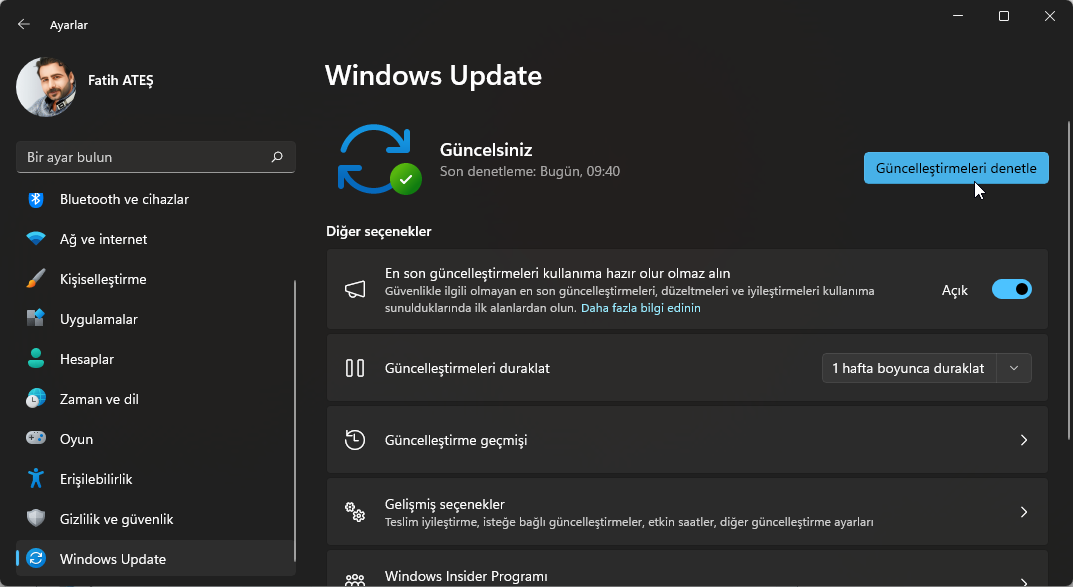Click the Bir ayar bulun search field
Viewport: 1073px width, 587px height.
pyautogui.click(x=145, y=157)
